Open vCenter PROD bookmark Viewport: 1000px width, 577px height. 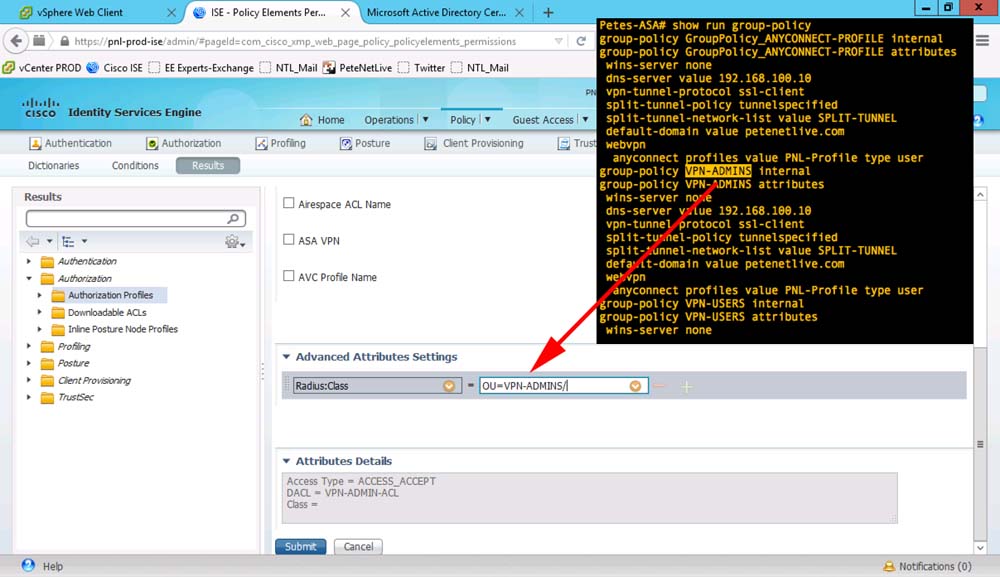pyautogui.click(x=42, y=68)
